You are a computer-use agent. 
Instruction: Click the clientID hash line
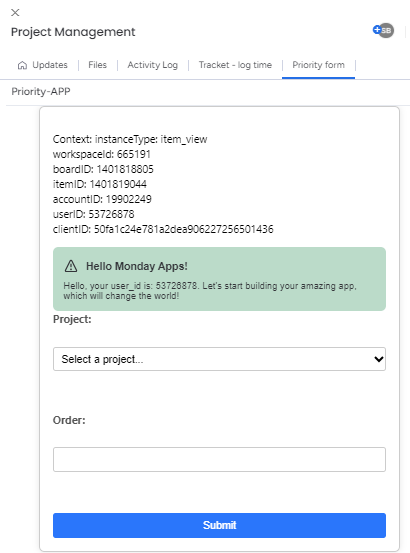pyautogui.click(x=163, y=229)
